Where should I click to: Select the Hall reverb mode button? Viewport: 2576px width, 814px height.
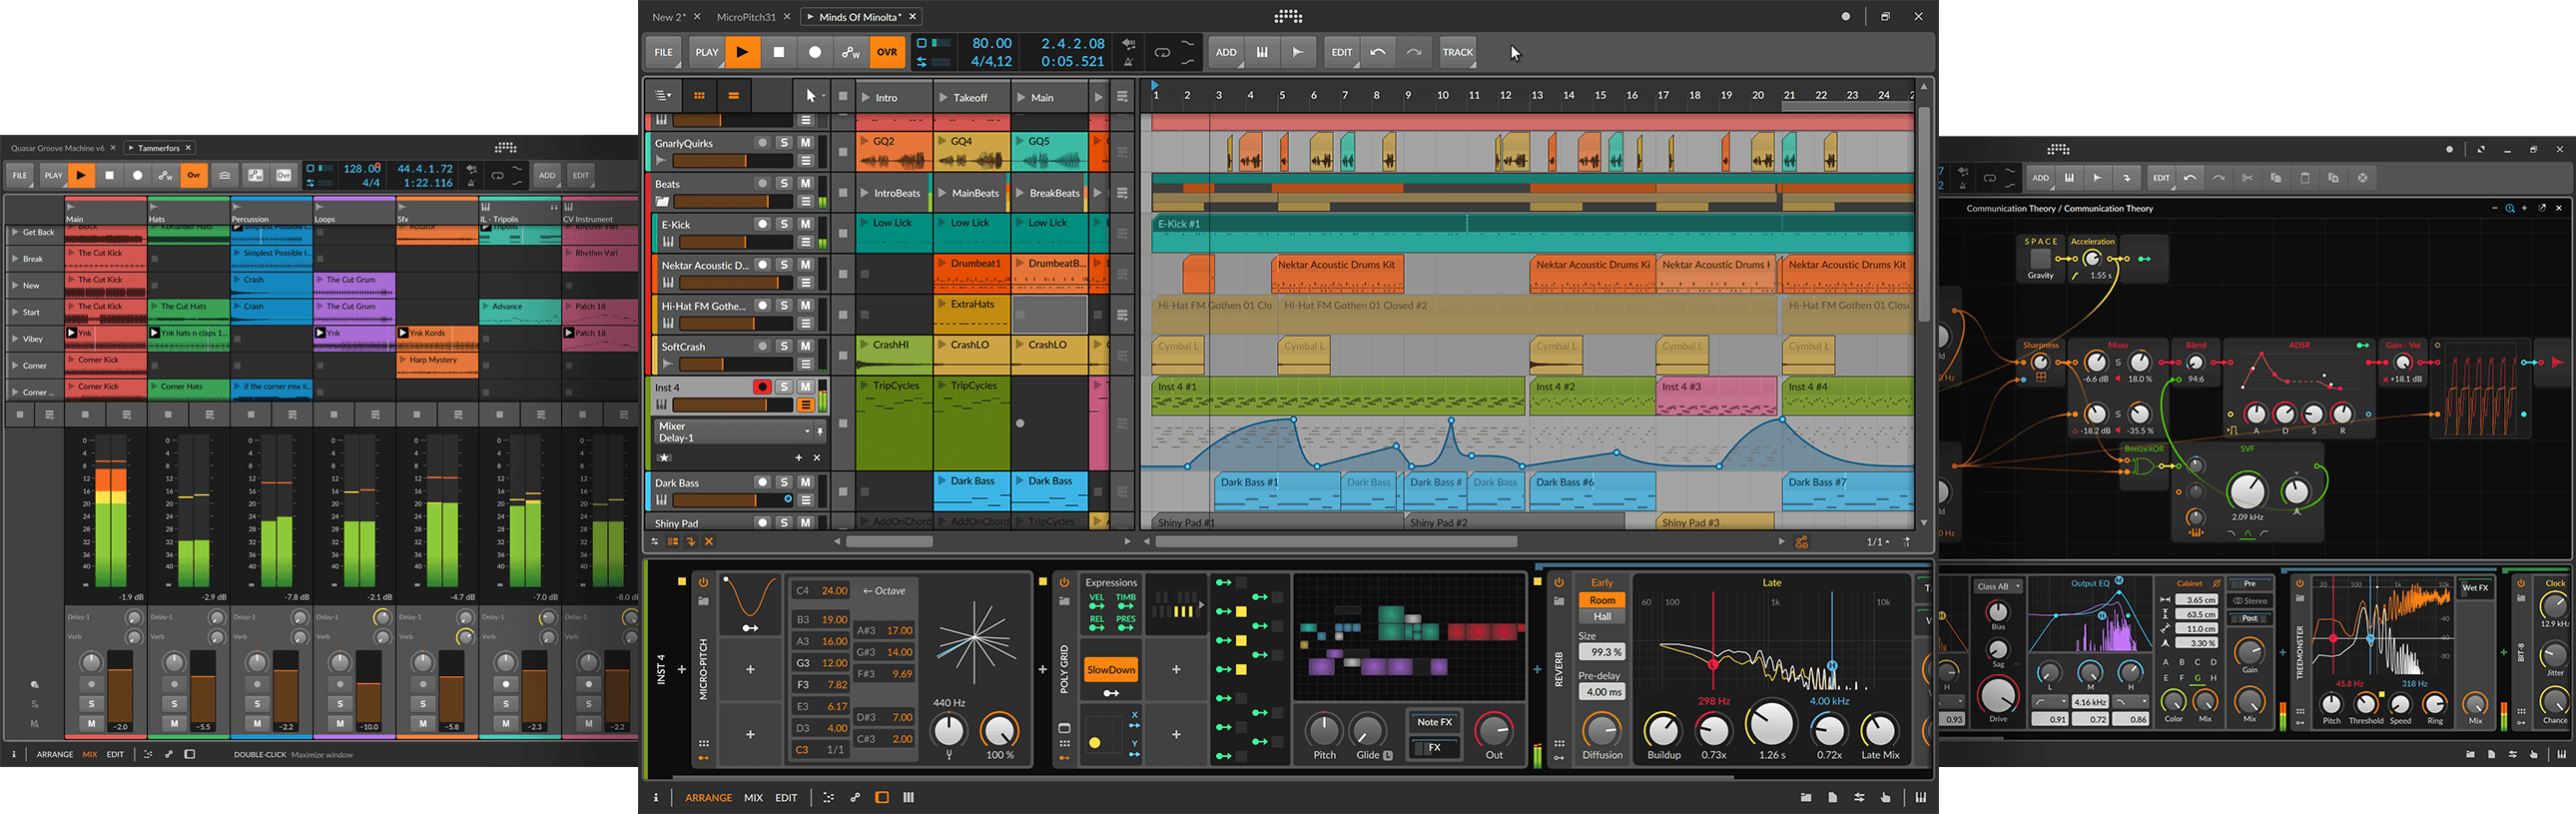(1602, 617)
